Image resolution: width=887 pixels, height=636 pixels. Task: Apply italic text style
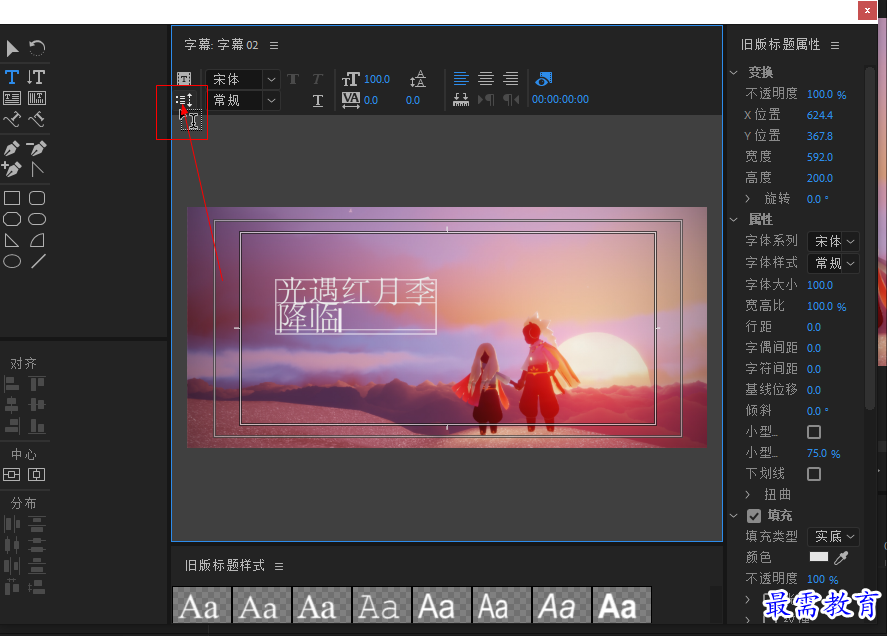click(317, 79)
